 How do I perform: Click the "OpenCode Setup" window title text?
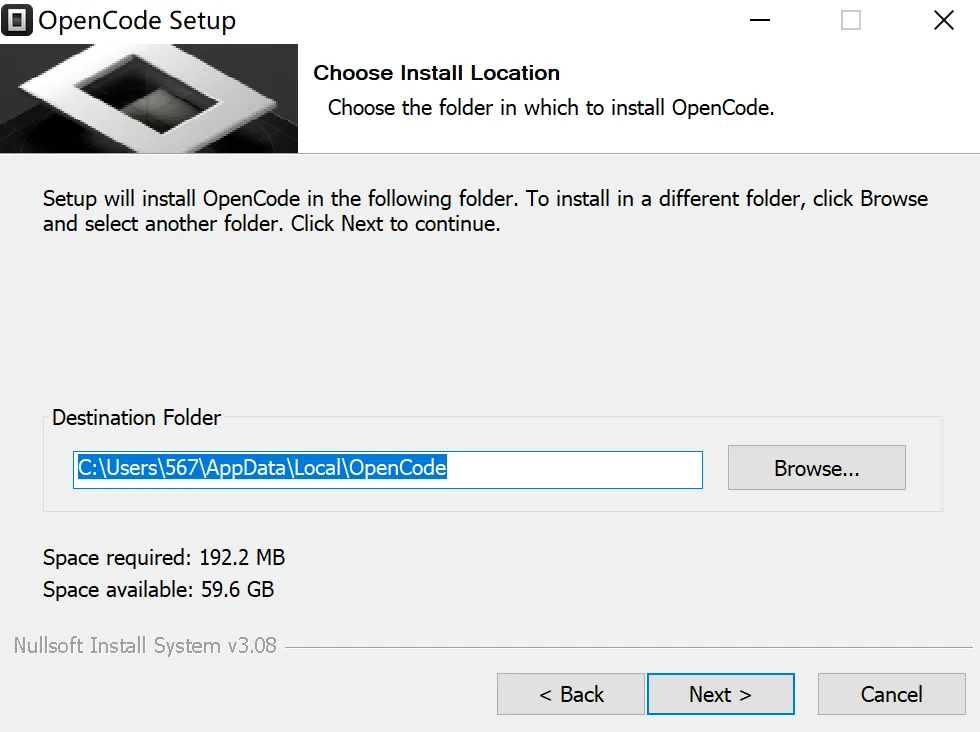[138, 20]
